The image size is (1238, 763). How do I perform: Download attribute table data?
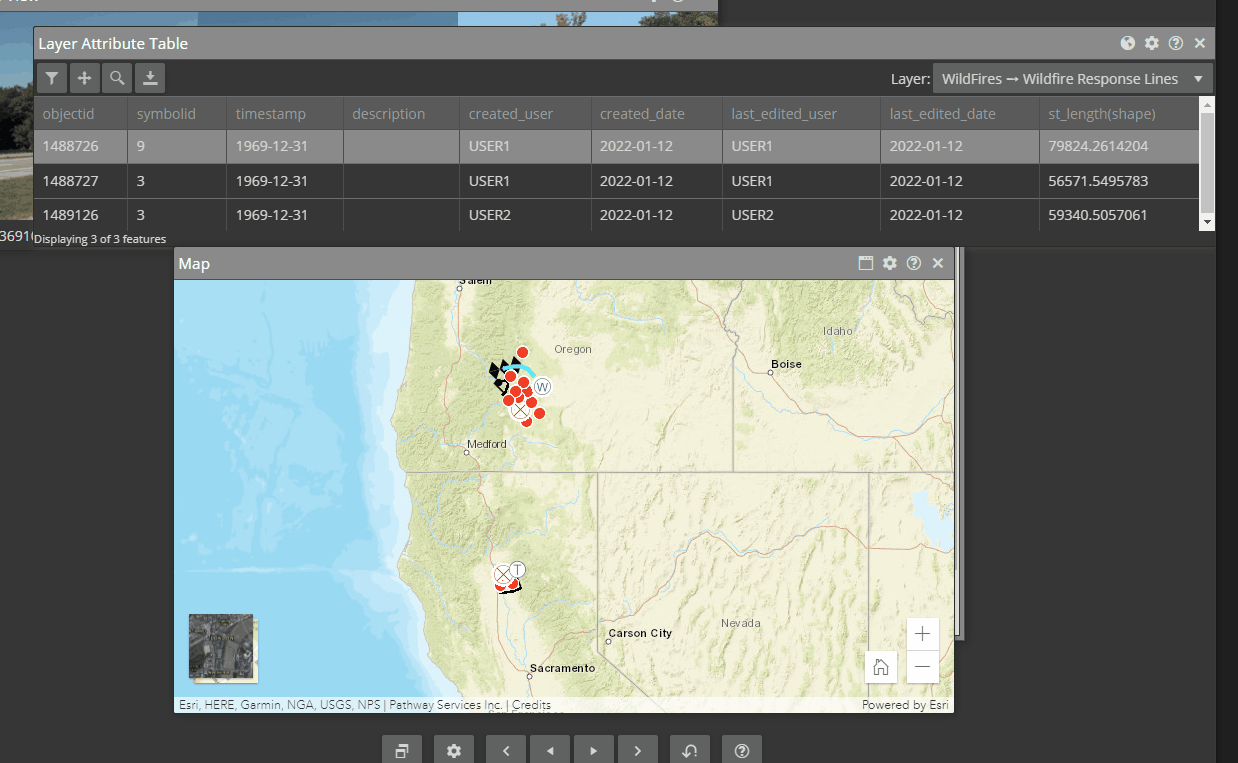click(x=149, y=78)
